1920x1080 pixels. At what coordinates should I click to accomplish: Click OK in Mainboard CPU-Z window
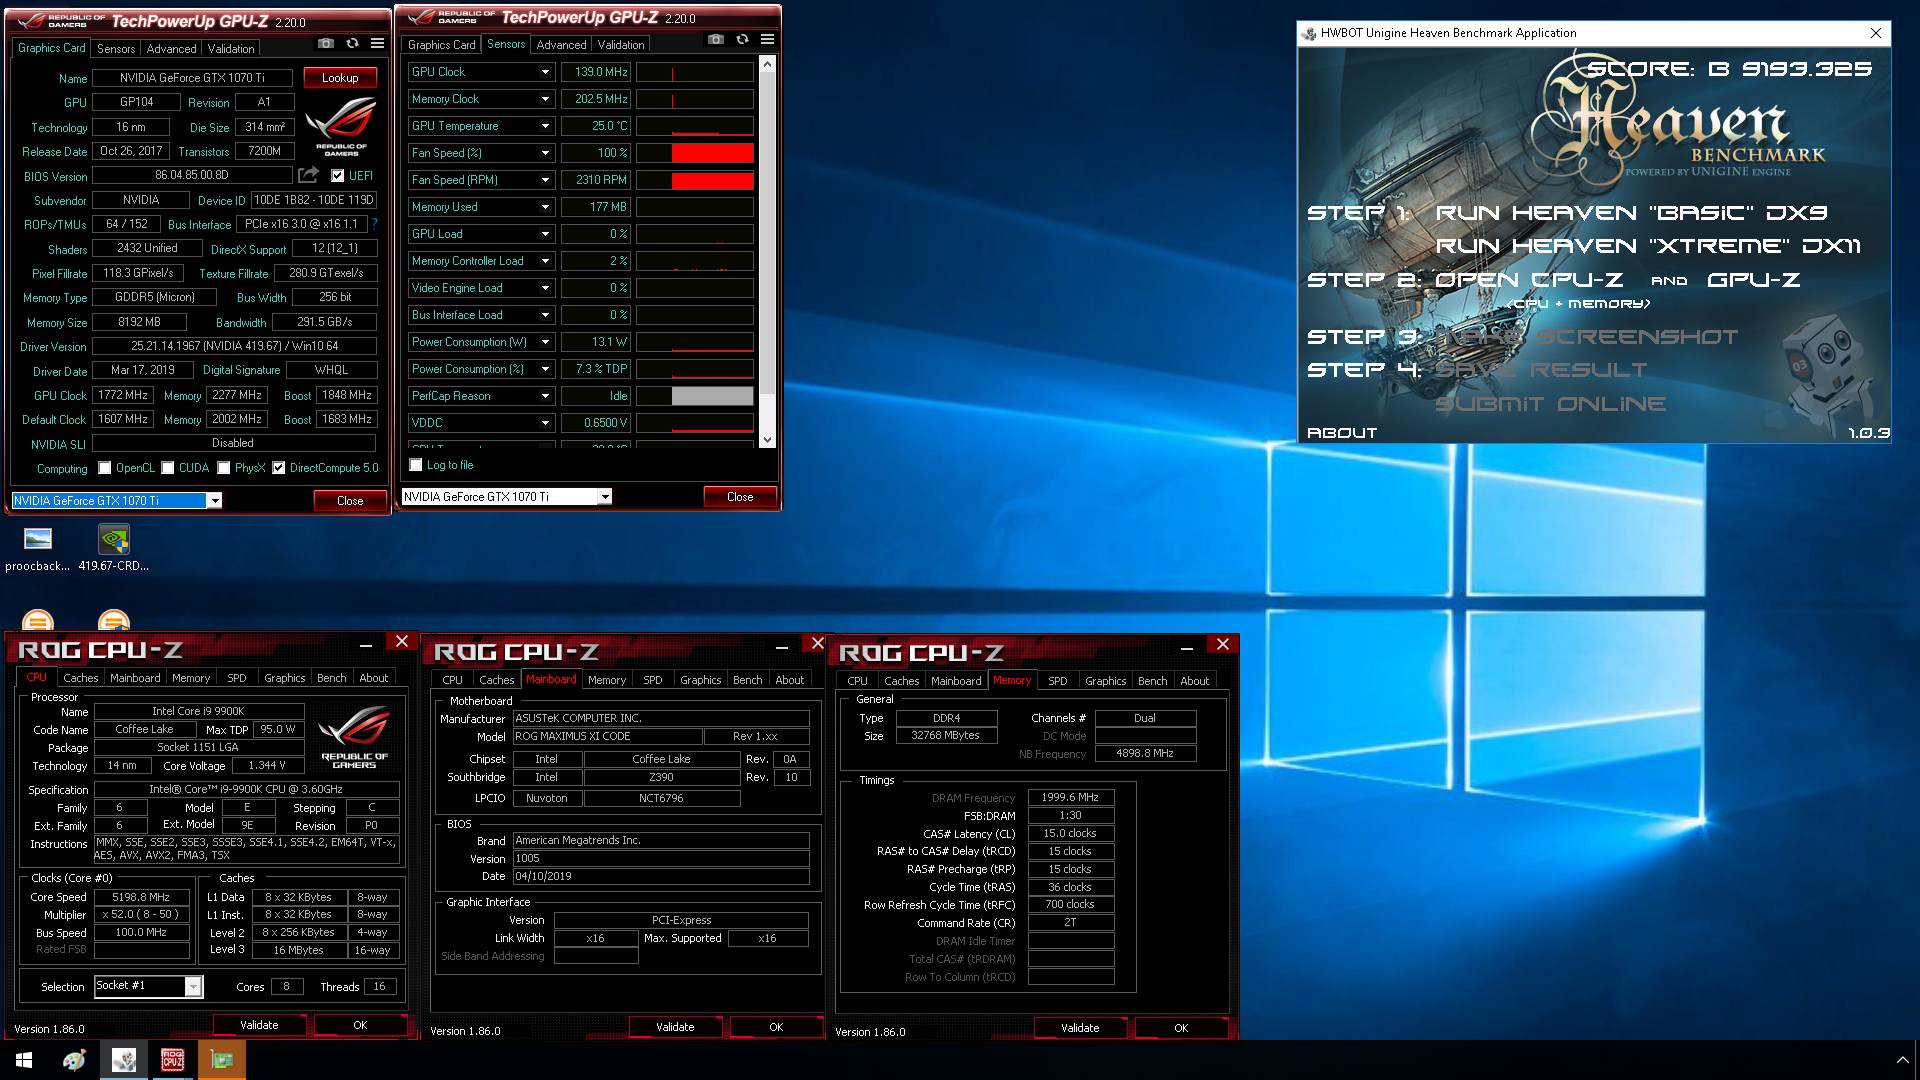click(x=776, y=1027)
